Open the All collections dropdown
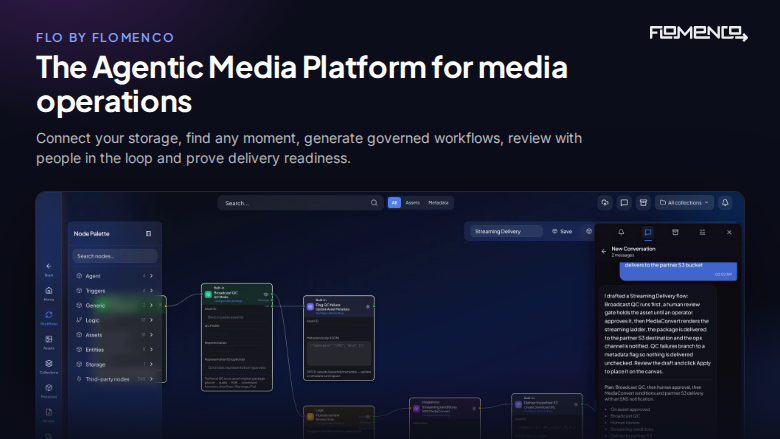Viewport: 780px width, 439px height. (684, 203)
